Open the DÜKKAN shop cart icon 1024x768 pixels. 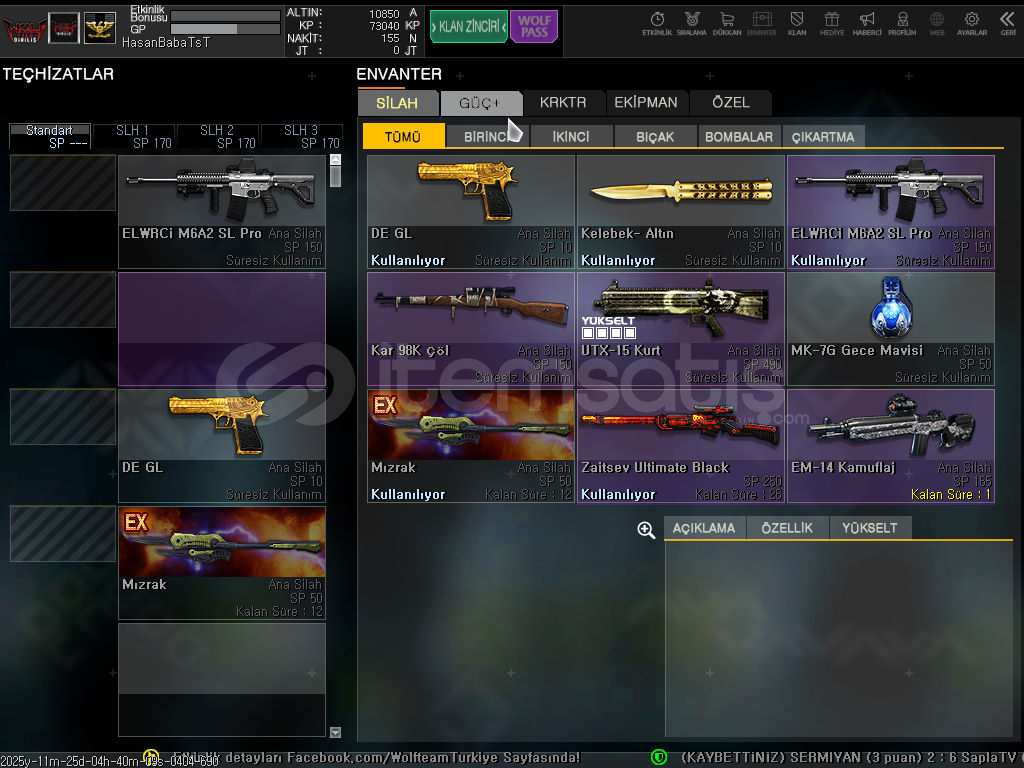727,24
